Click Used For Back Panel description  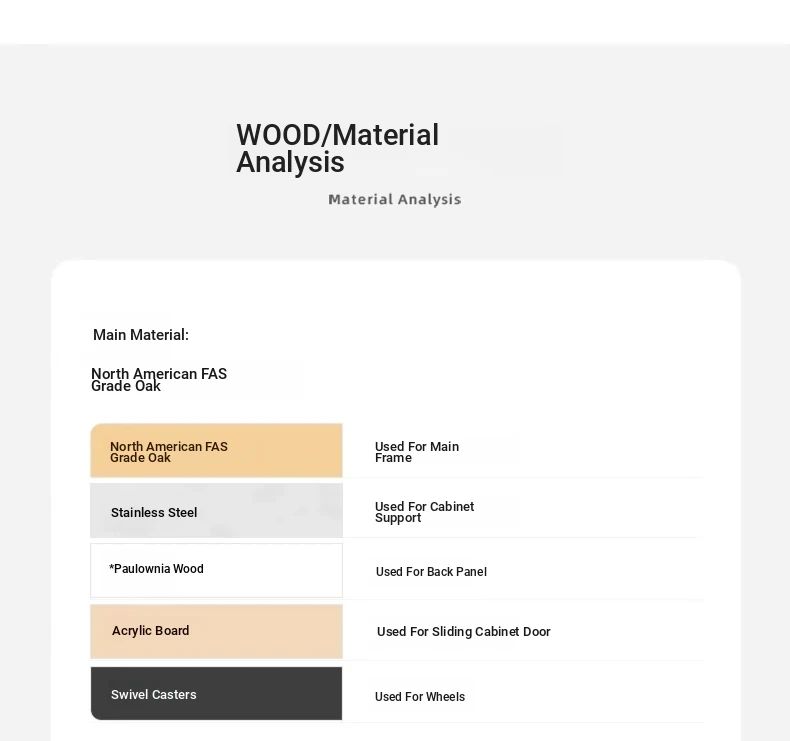pyautogui.click(x=431, y=572)
